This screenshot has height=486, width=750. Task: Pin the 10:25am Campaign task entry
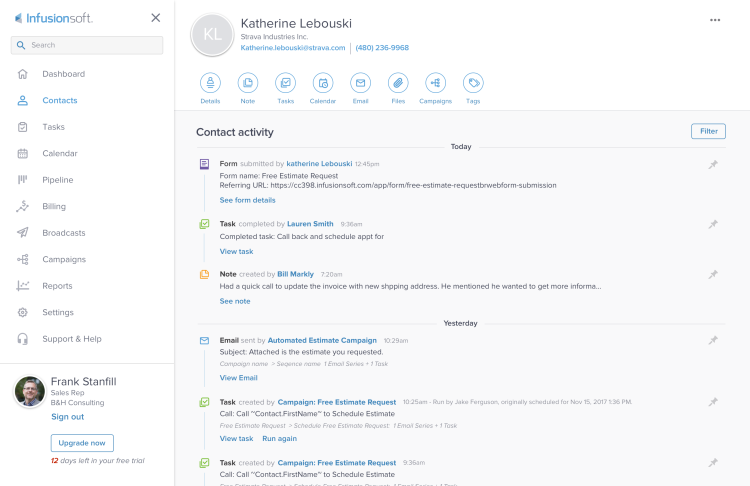[x=713, y=402]
